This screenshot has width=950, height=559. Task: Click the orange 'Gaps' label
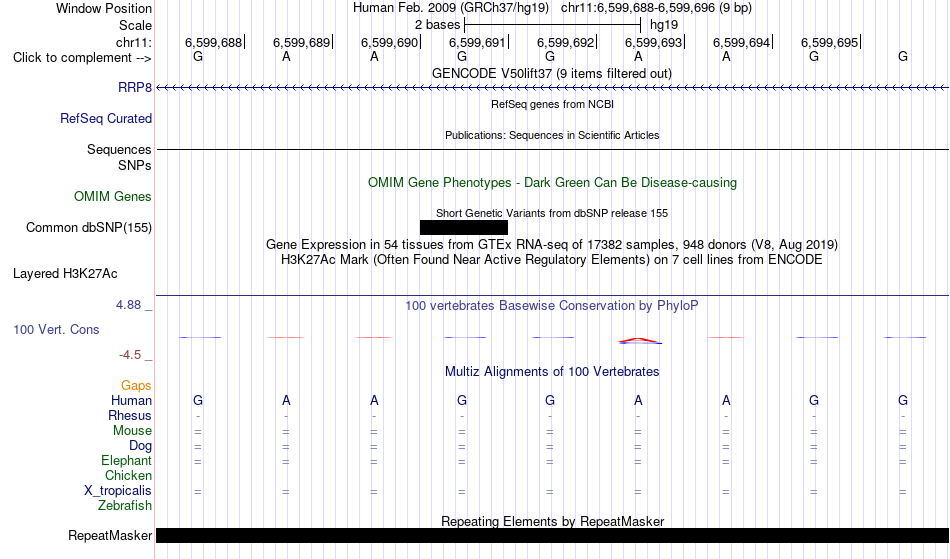pyautogui.click(x=136, y=386)
